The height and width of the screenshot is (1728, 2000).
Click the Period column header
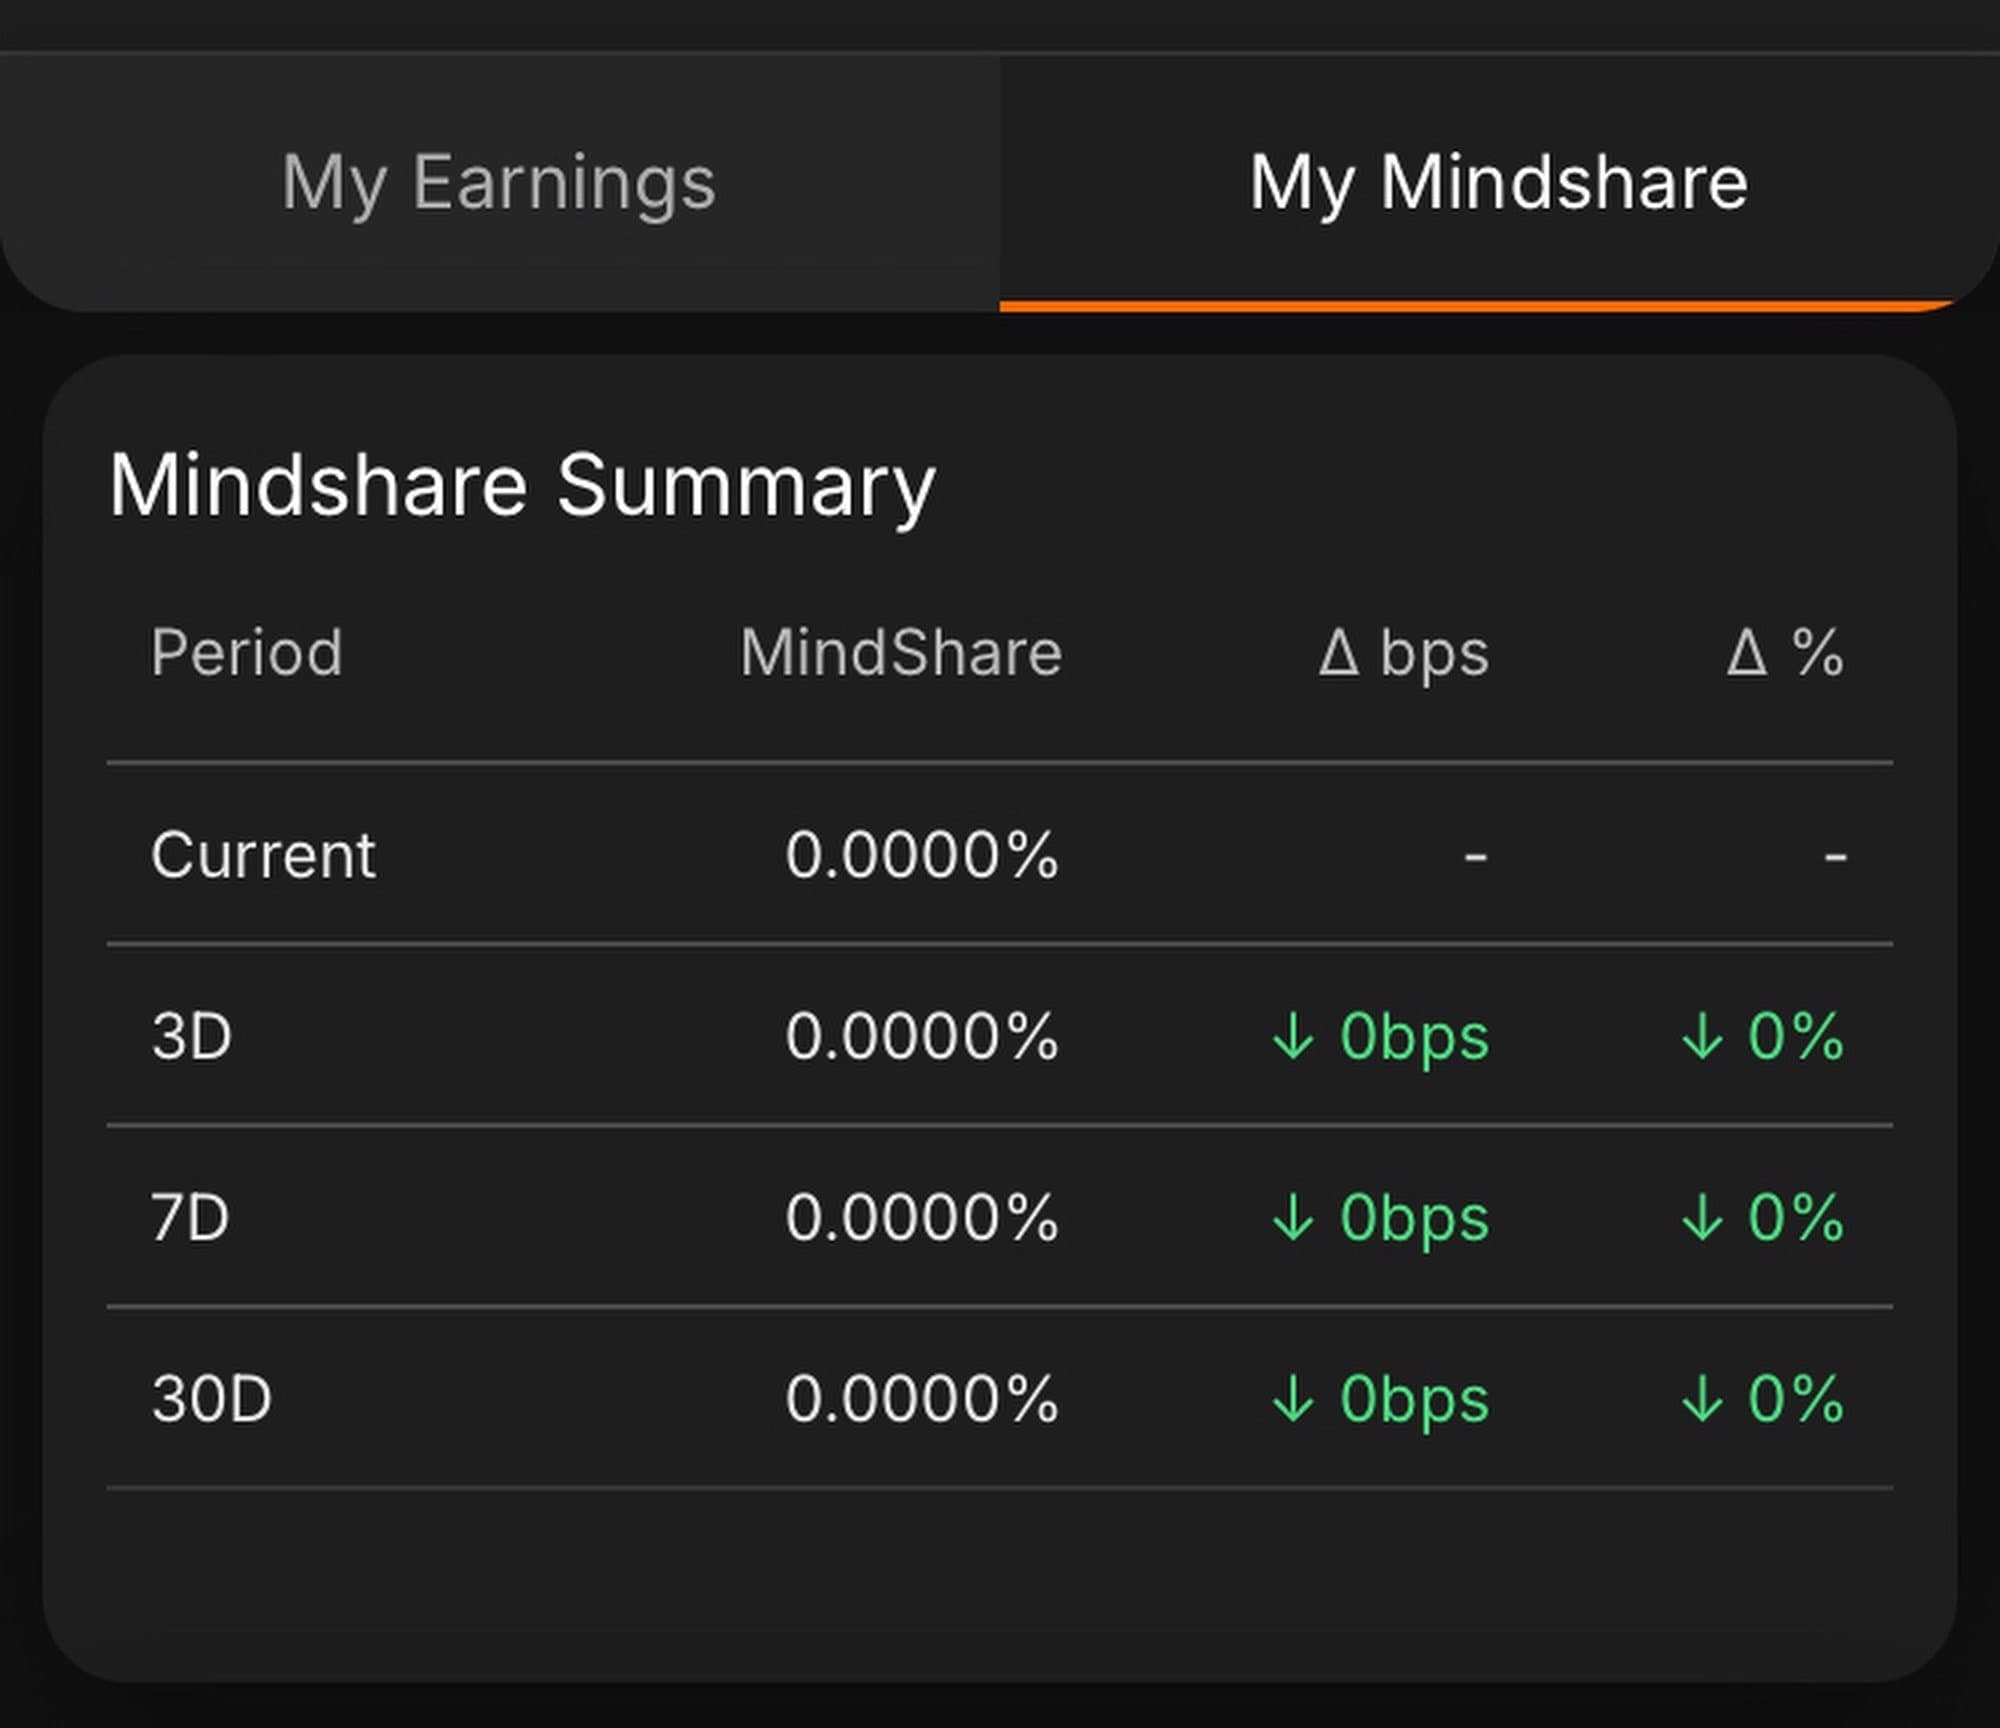click(247, 654)
